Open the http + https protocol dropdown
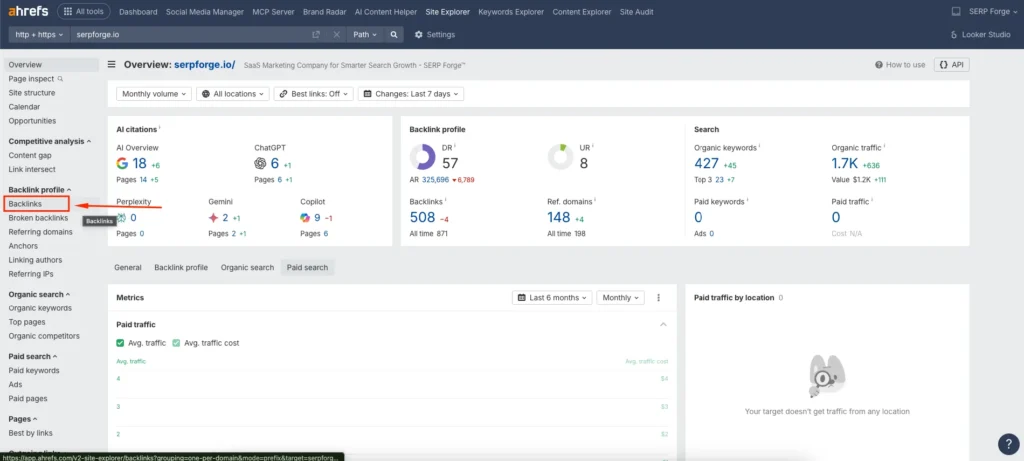Viewport: 1024px width, 461px height. [39, 34]
